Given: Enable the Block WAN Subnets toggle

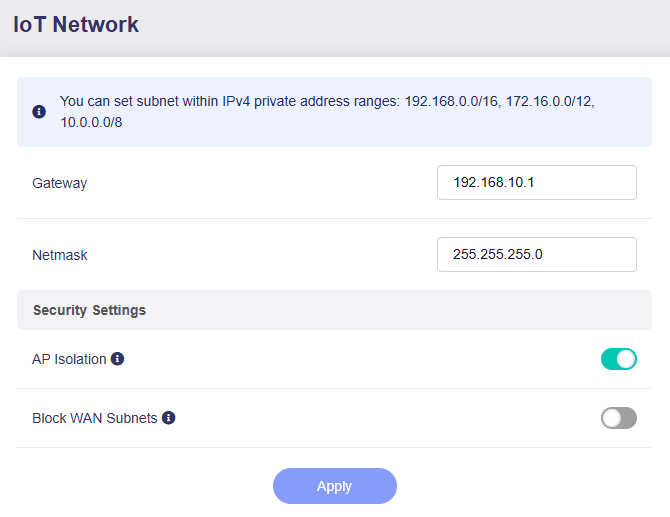Looking at the screenshot, I should tap(619, 418).
